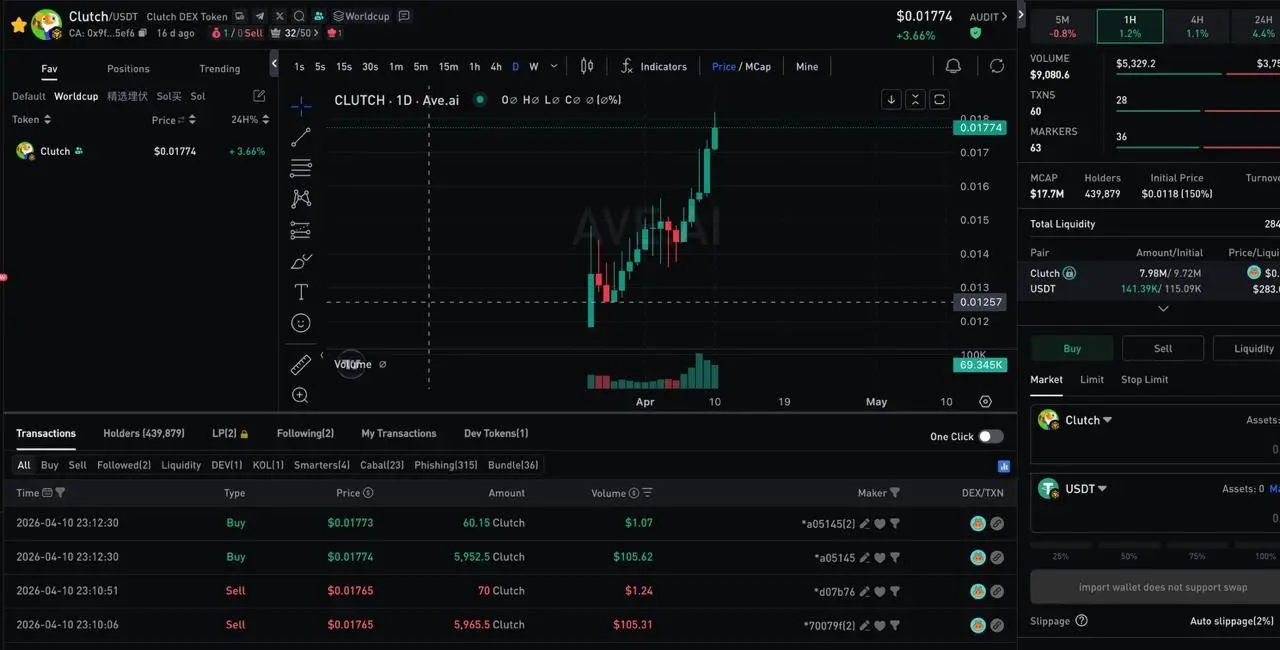Open Indicators menu button

654,67
